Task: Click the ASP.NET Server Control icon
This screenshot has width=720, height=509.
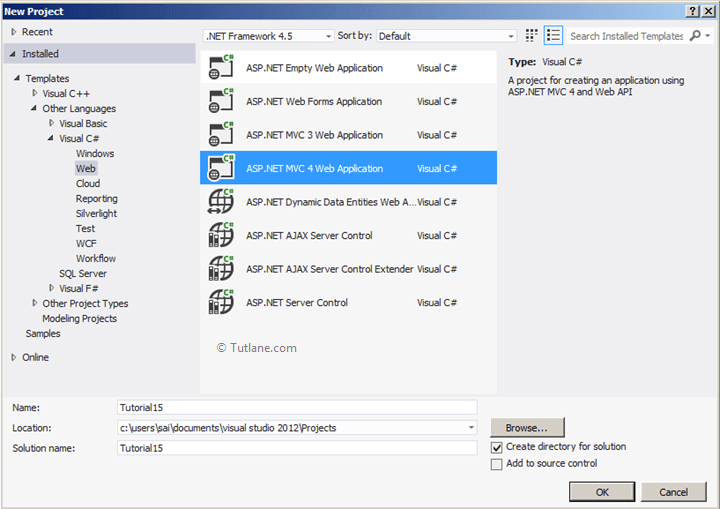Action: [x=220, y=302]
